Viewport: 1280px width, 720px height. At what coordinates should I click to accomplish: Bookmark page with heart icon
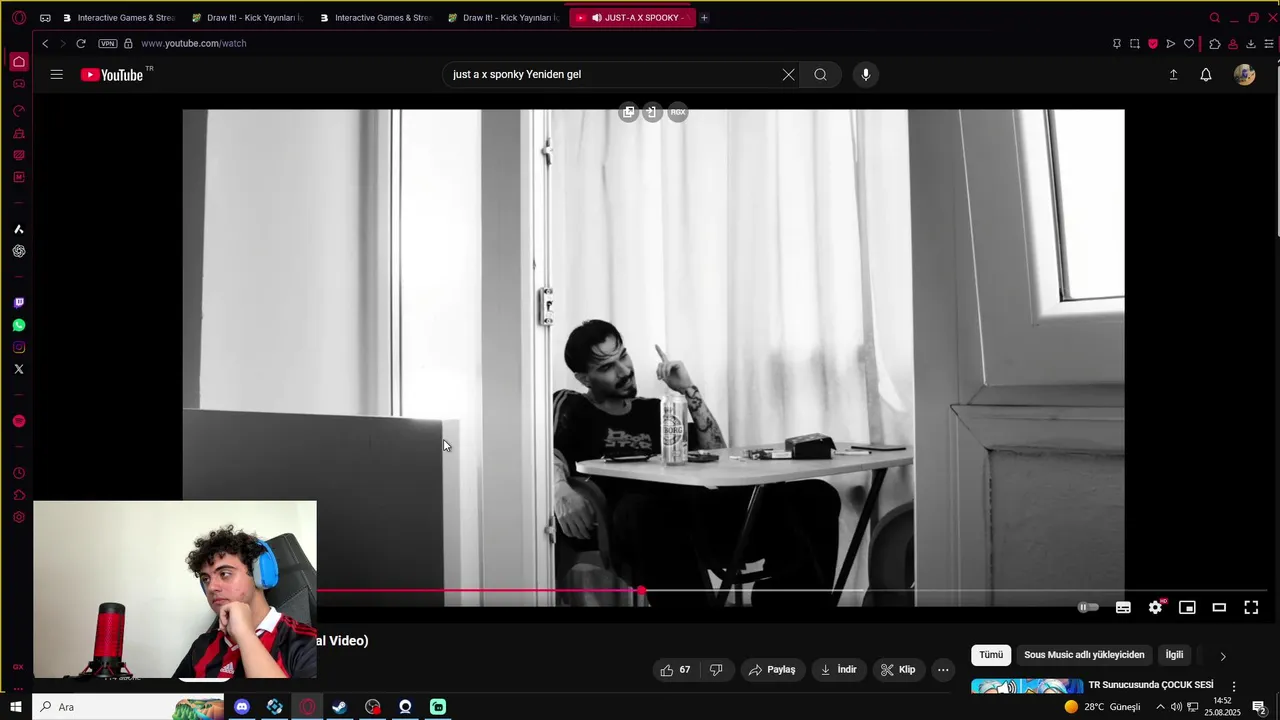point(1189,43)
